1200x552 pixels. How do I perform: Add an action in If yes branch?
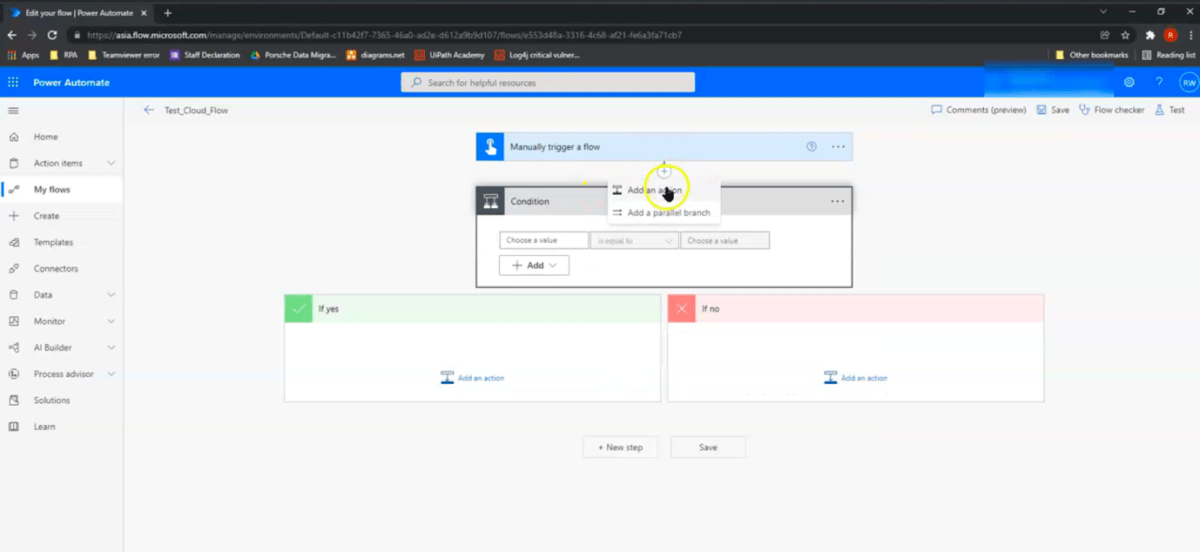pos(472,378)
